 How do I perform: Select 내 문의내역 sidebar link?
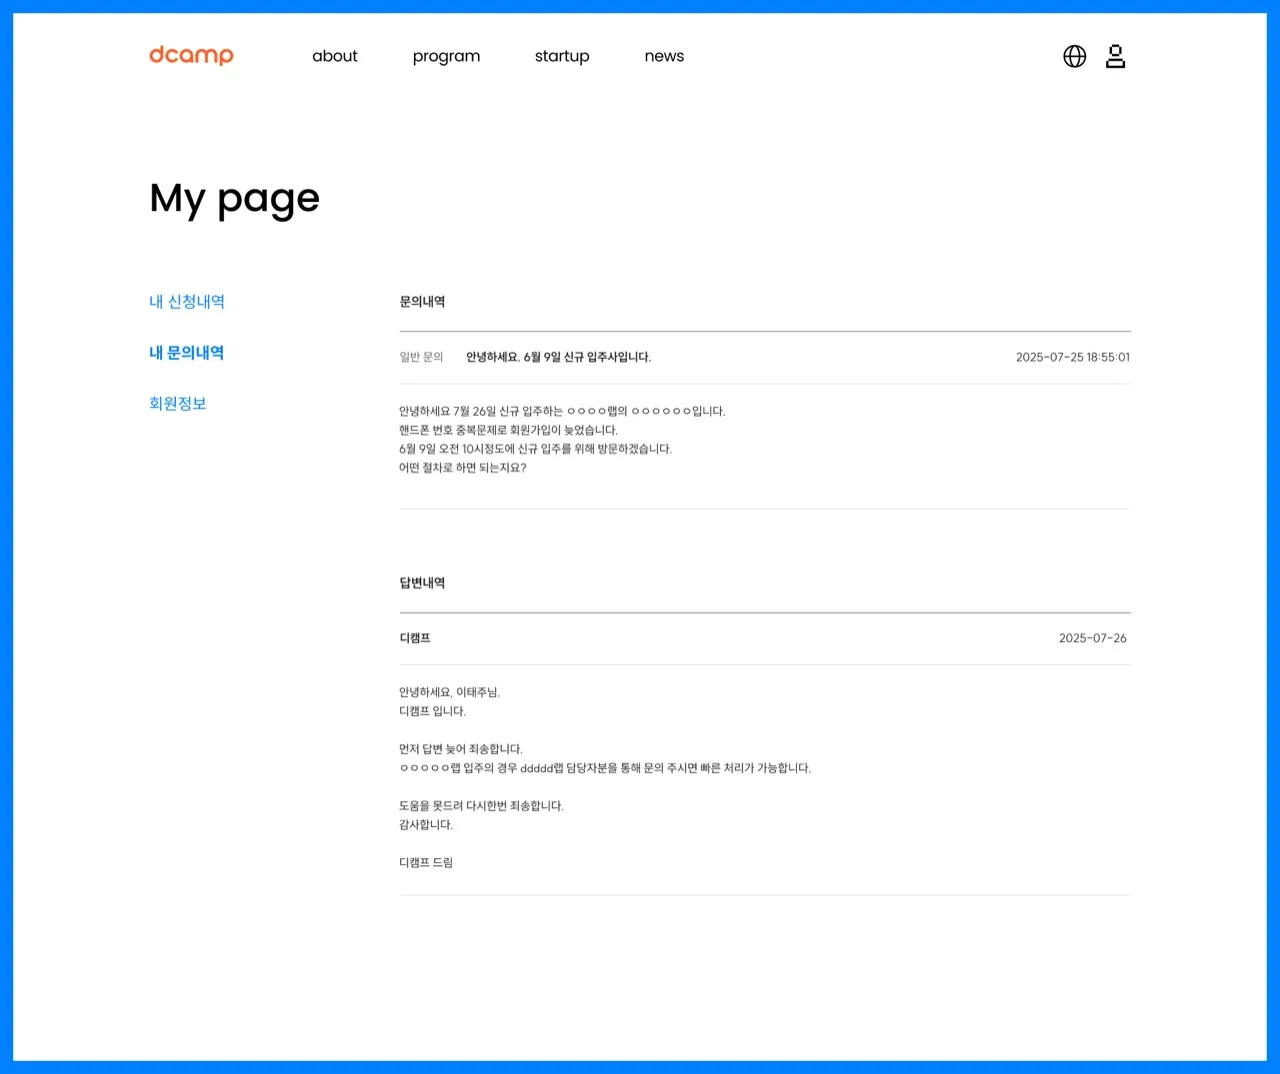click(187, 353)
